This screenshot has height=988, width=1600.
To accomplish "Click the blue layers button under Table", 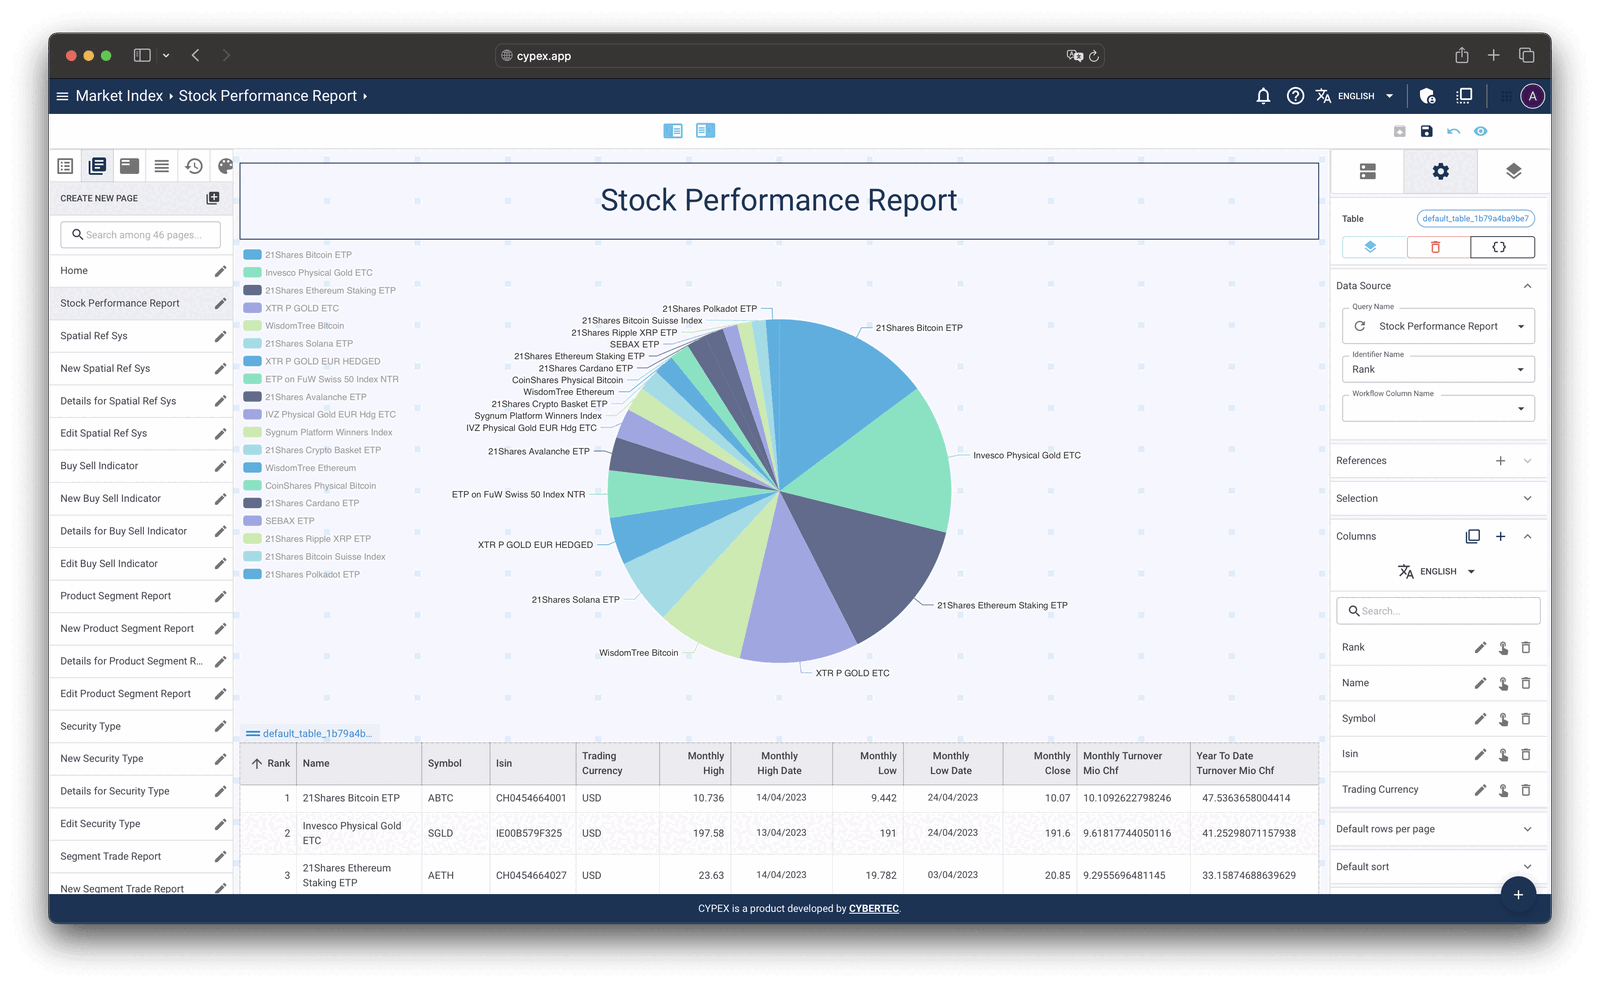I will pyautogui.click(x=1370, y=247).
